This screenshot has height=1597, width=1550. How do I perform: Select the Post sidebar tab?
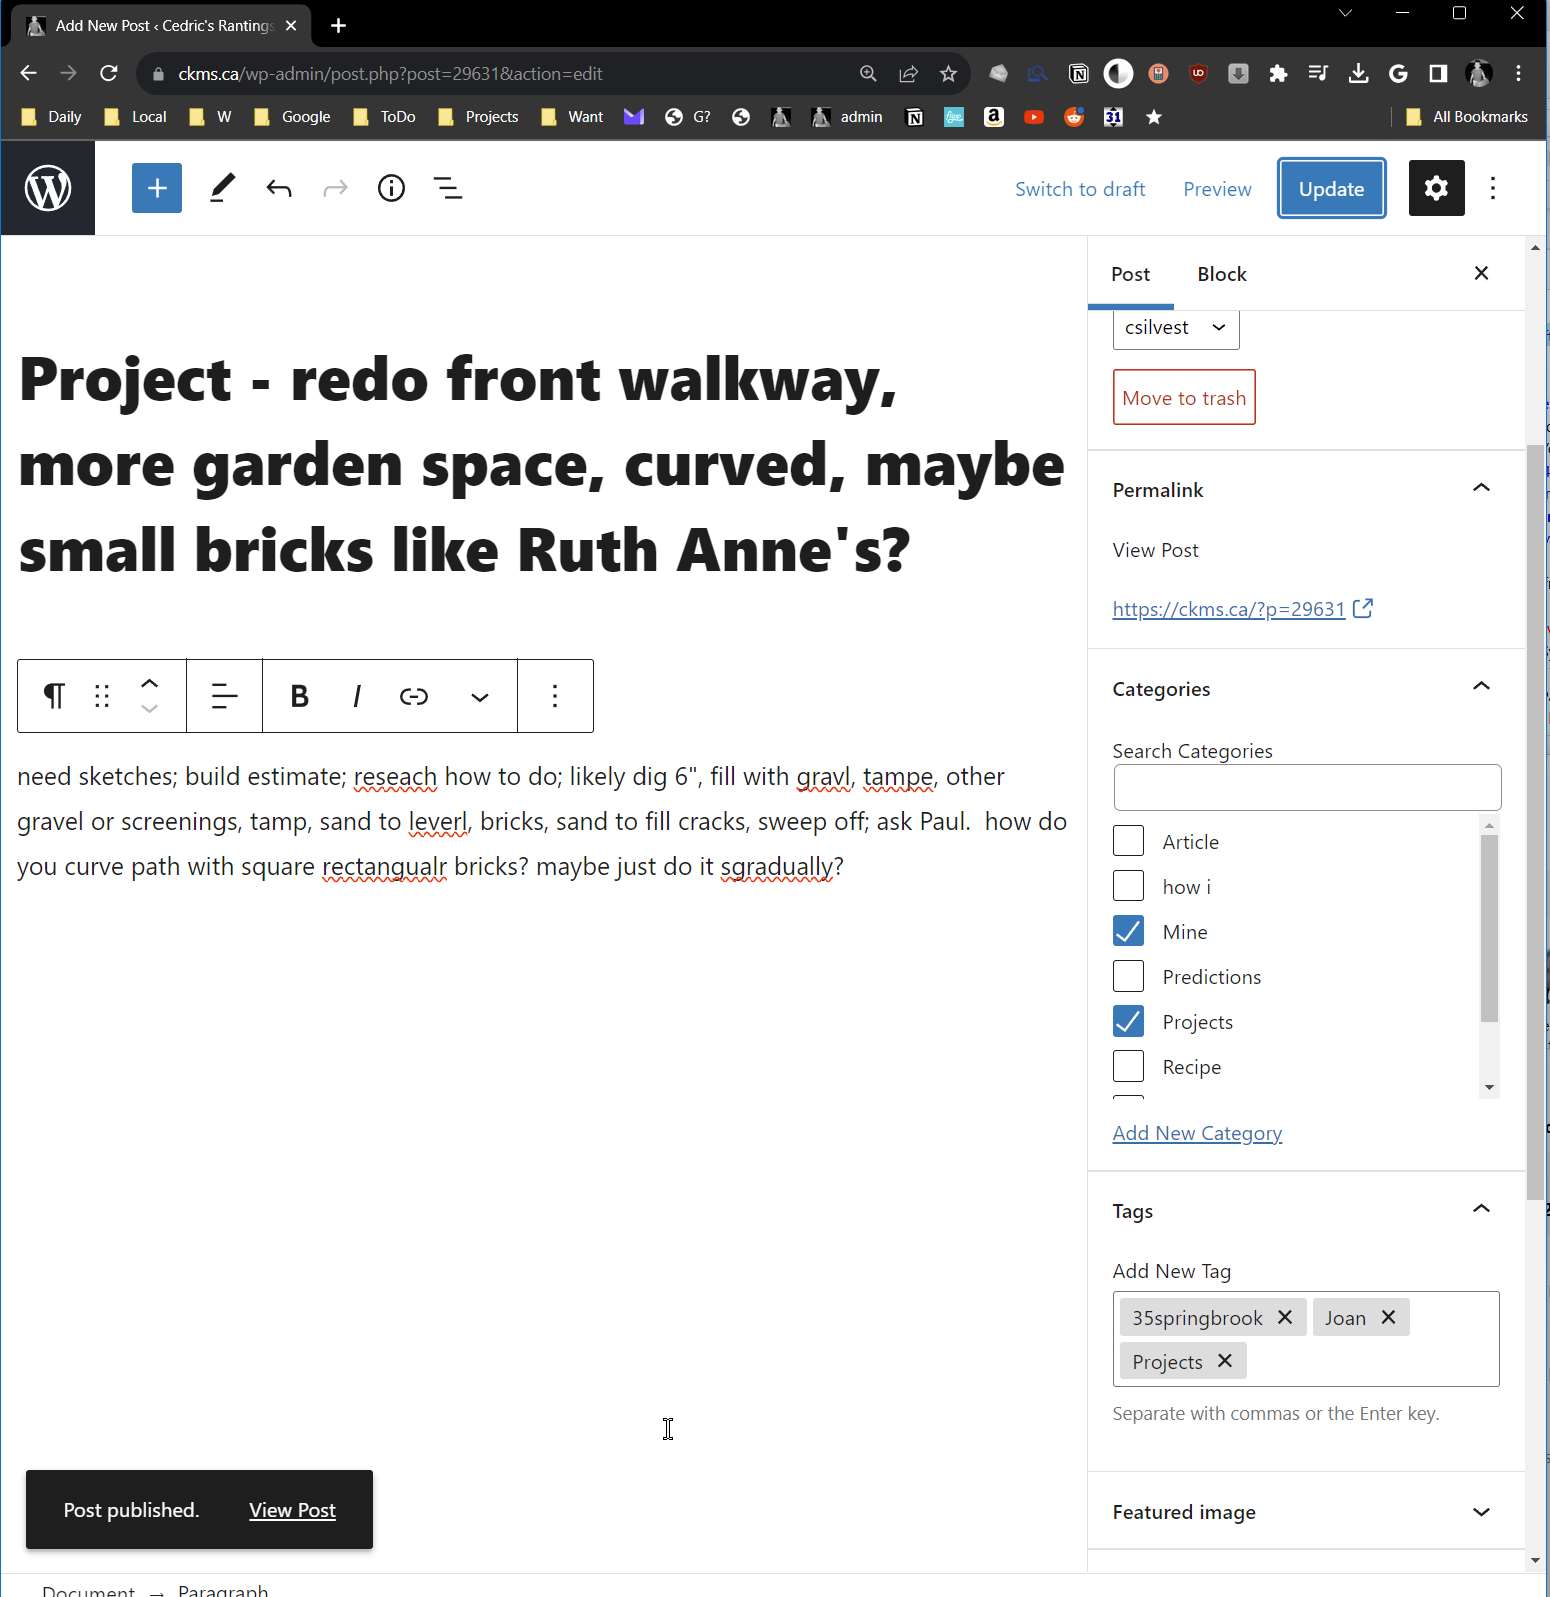click(1130, 274)
